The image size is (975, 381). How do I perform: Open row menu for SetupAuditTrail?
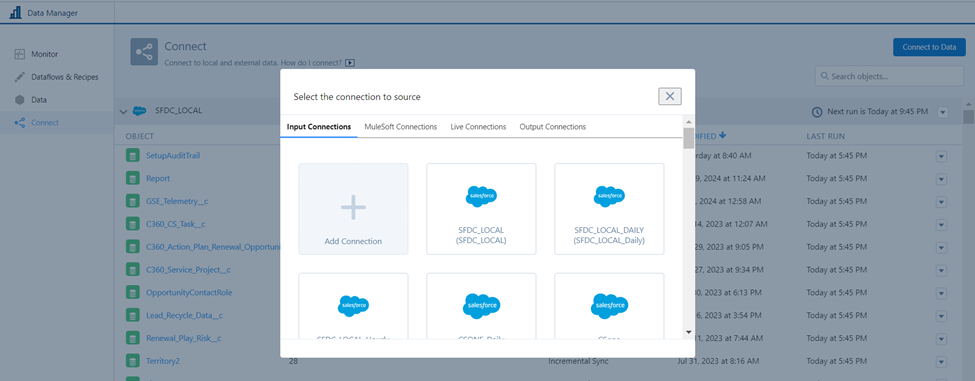(941, 156)
